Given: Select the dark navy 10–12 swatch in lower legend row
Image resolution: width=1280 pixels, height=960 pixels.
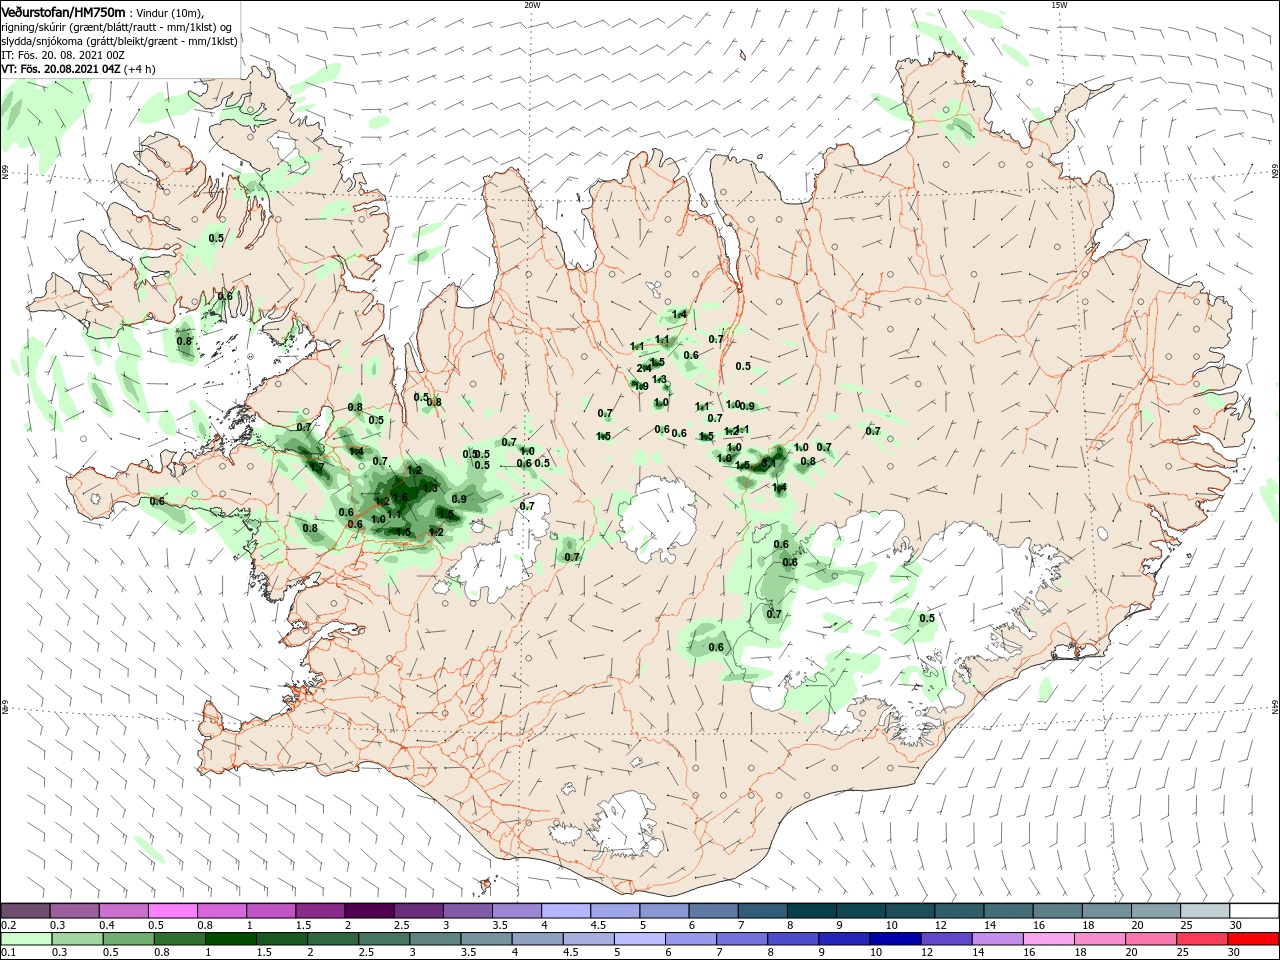Looking at the screenshot, I should (893, 939).
